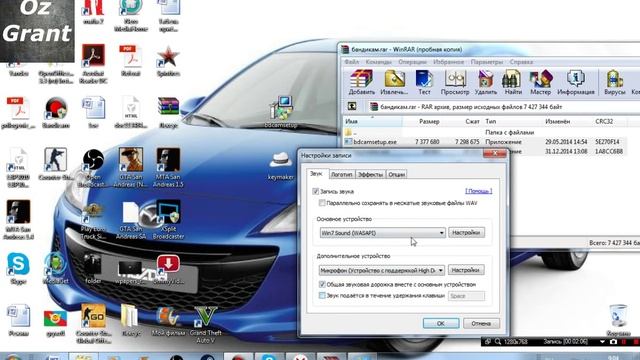
Task: Select the Skype desktop shortcut
Action: click(18, 268)
